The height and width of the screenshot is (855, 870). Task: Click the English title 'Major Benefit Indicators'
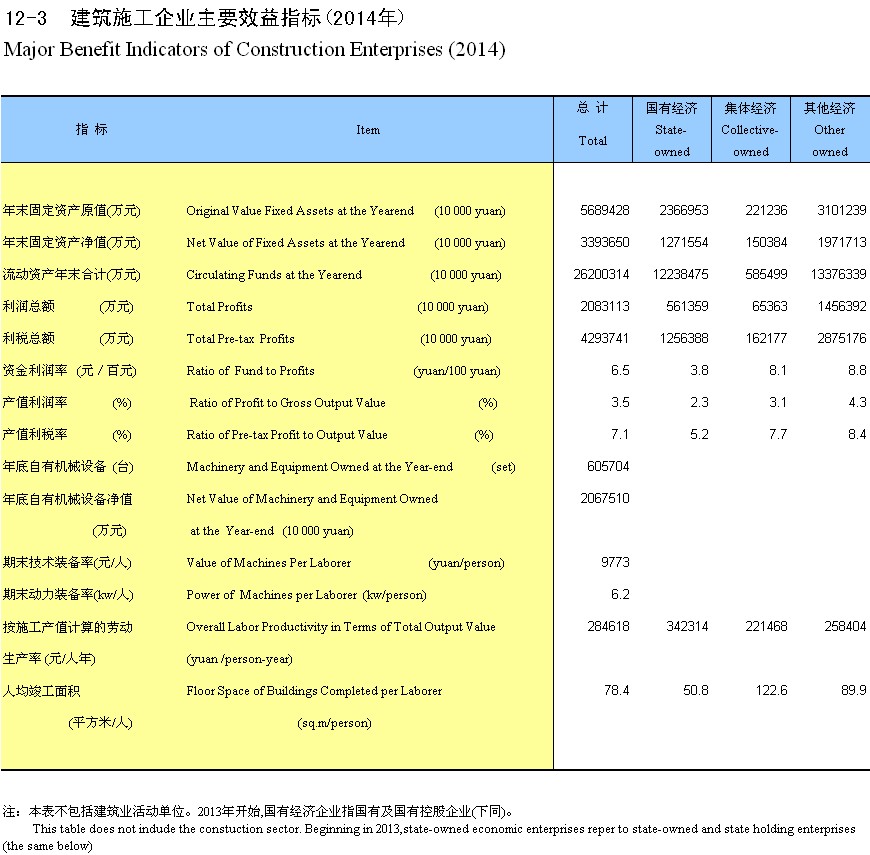point(255,49)
